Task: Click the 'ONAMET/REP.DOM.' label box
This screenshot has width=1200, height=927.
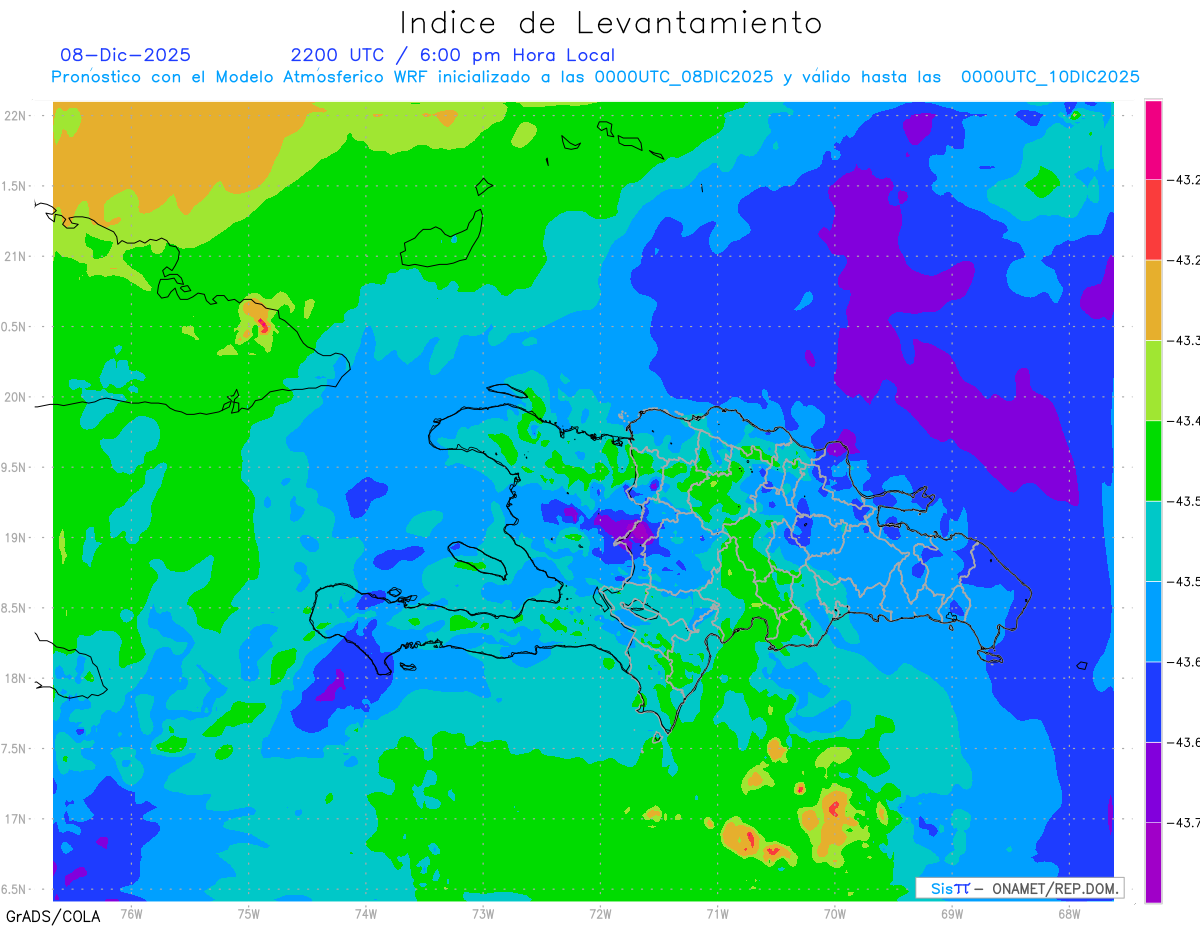Action: tap(1018, 888)
